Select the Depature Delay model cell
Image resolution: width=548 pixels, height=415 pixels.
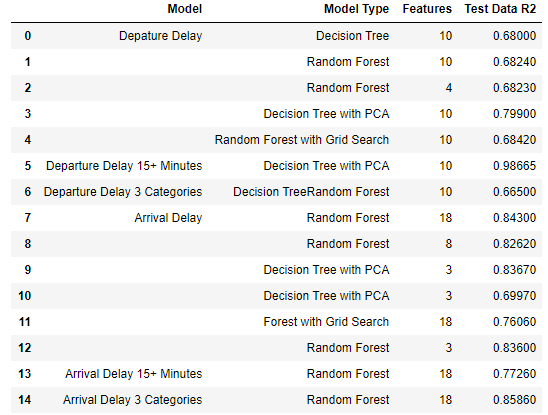[160, 36]
